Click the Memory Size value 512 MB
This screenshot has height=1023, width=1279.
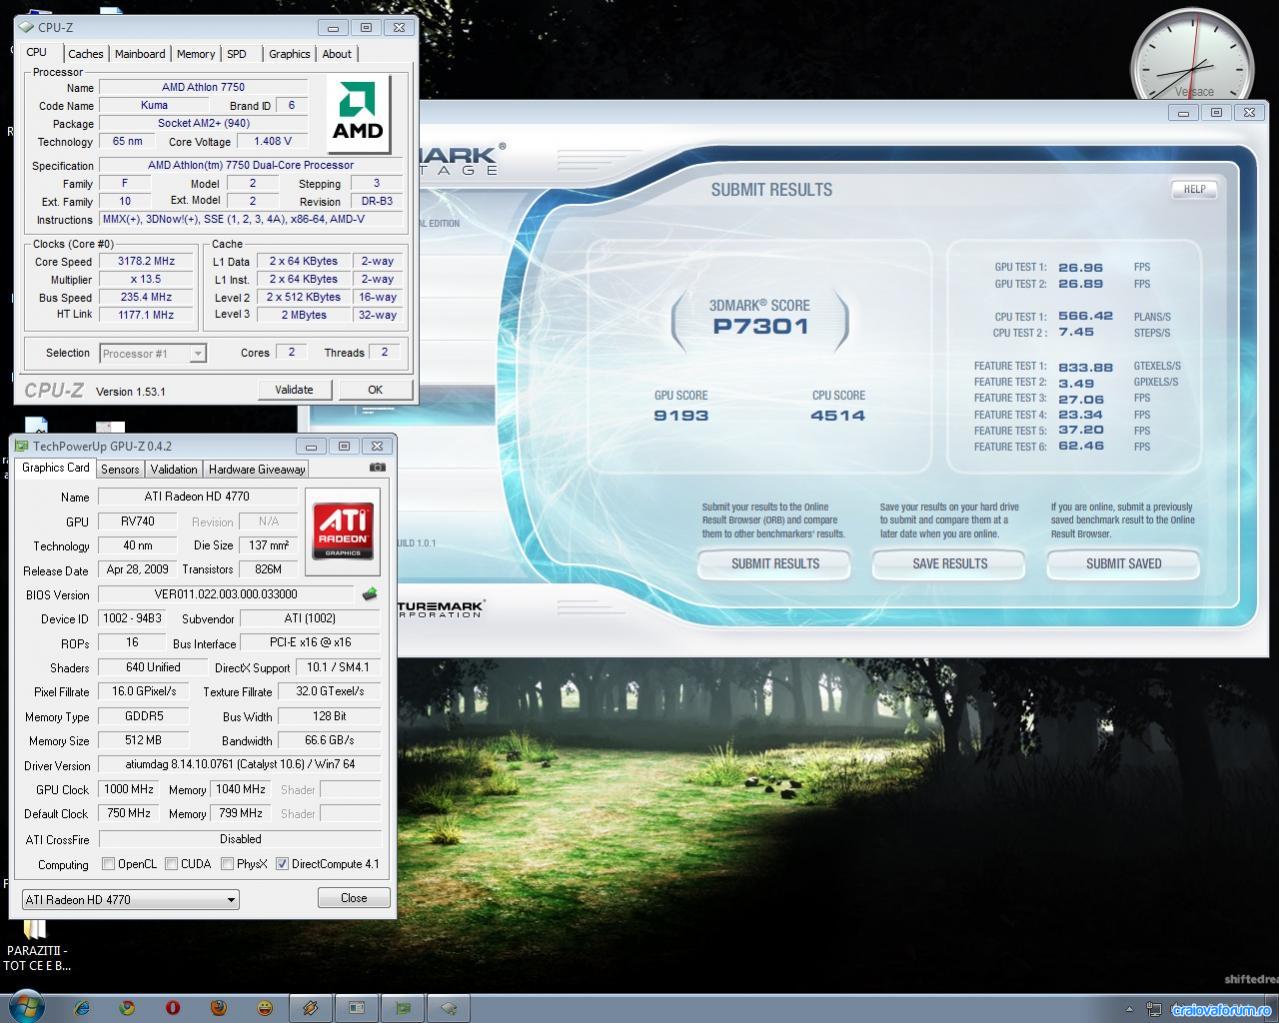143,740
